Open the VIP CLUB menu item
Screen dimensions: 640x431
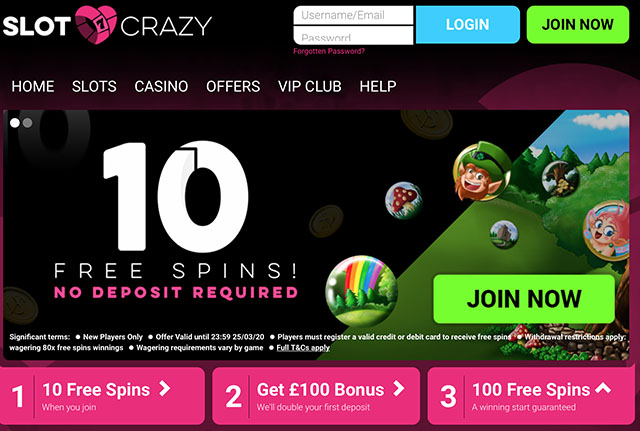[x=310, y=87]
